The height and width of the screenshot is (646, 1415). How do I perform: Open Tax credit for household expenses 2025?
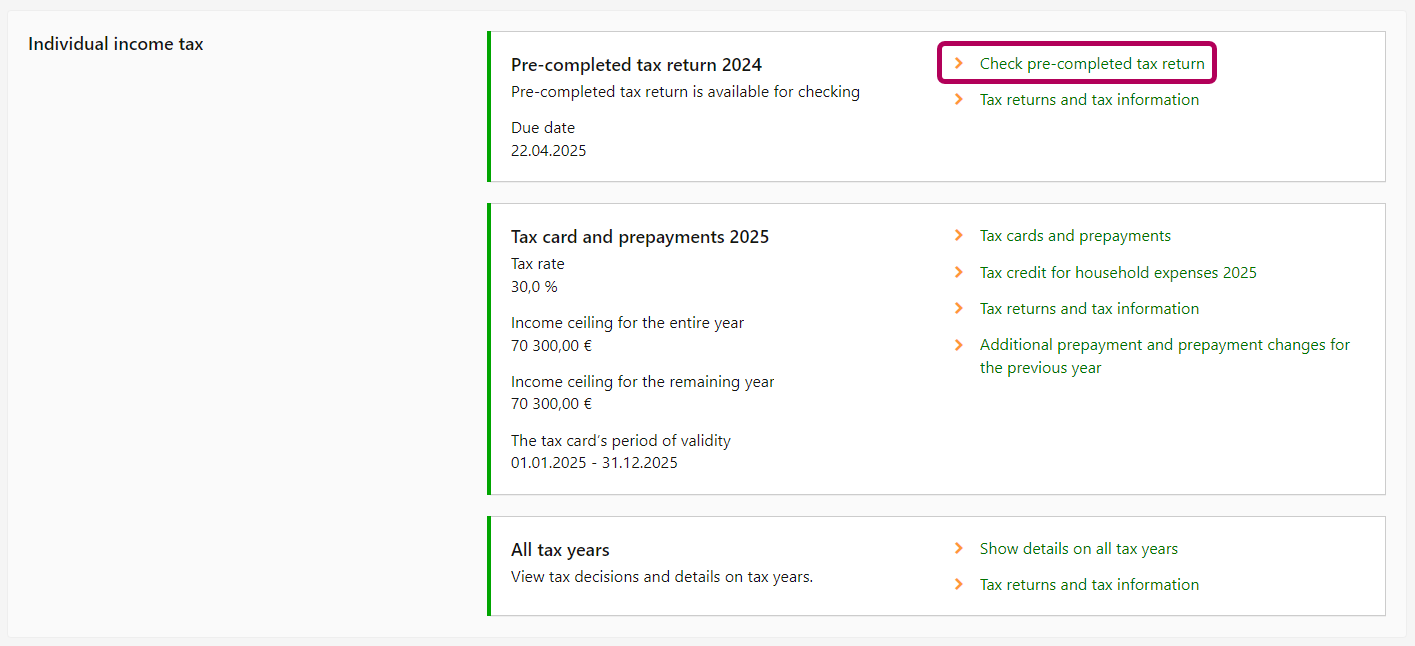pos(1118,273)
